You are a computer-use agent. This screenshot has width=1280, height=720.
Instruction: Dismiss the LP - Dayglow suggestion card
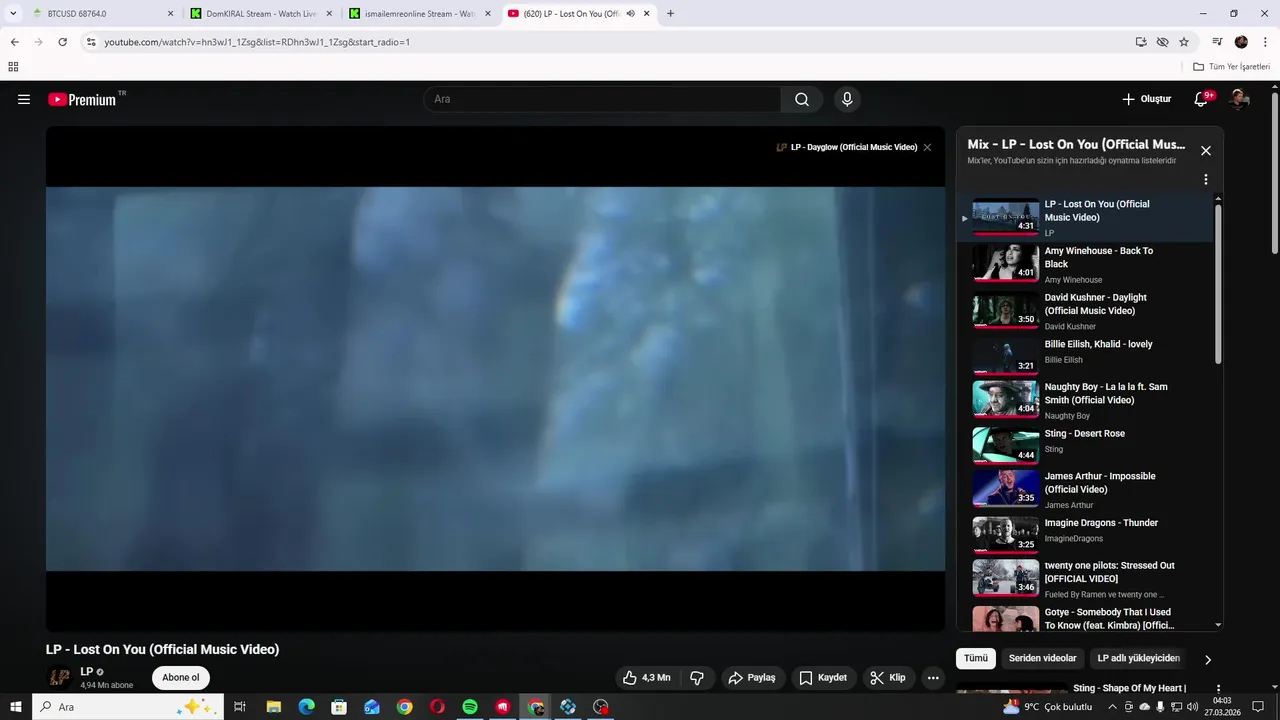pos(927,147)
